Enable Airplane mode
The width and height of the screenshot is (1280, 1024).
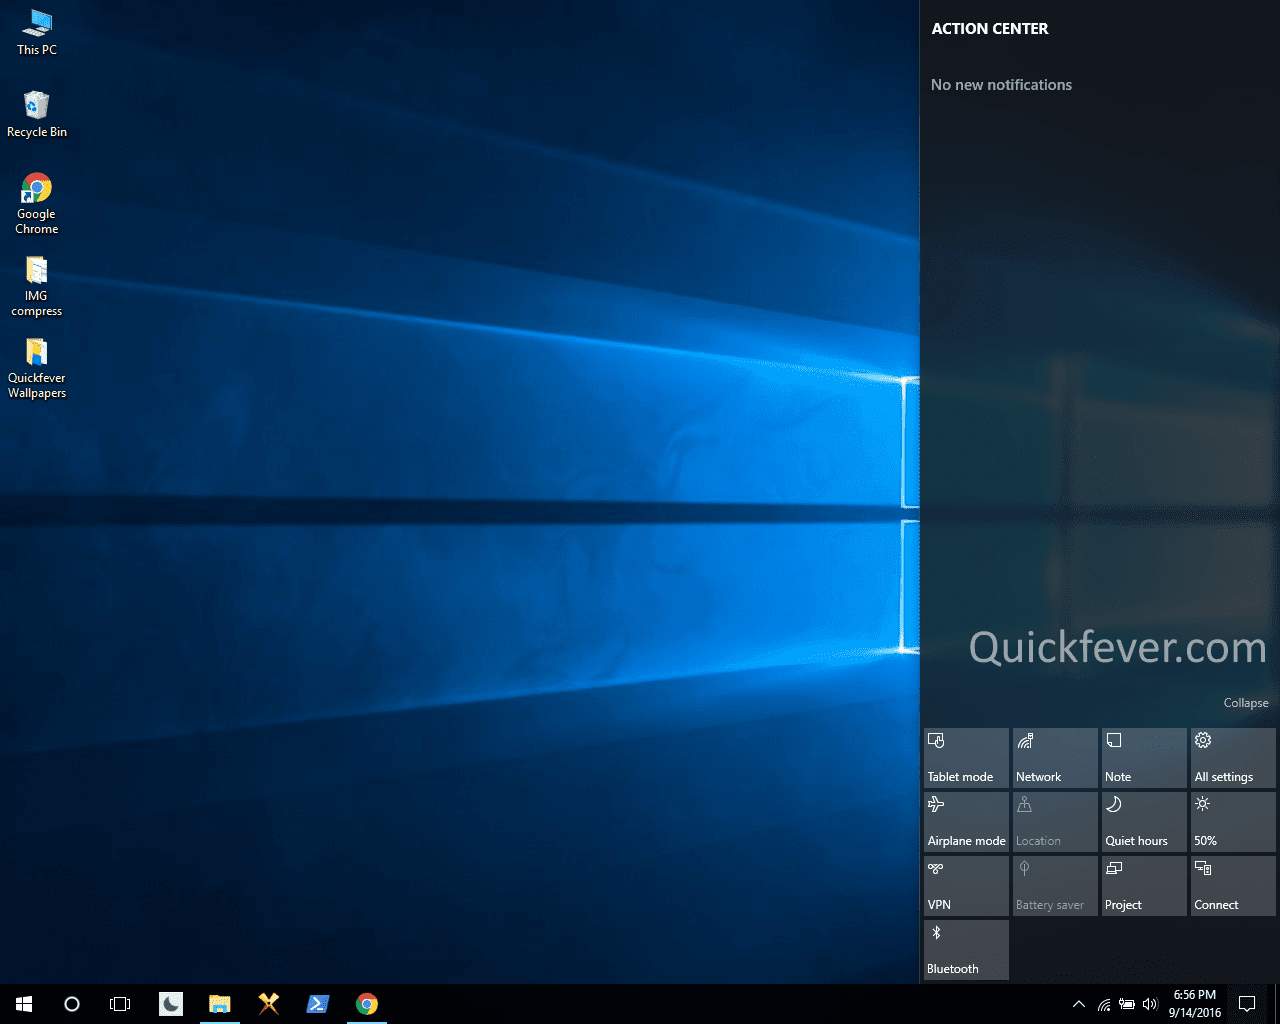click(x=966, y=822)
